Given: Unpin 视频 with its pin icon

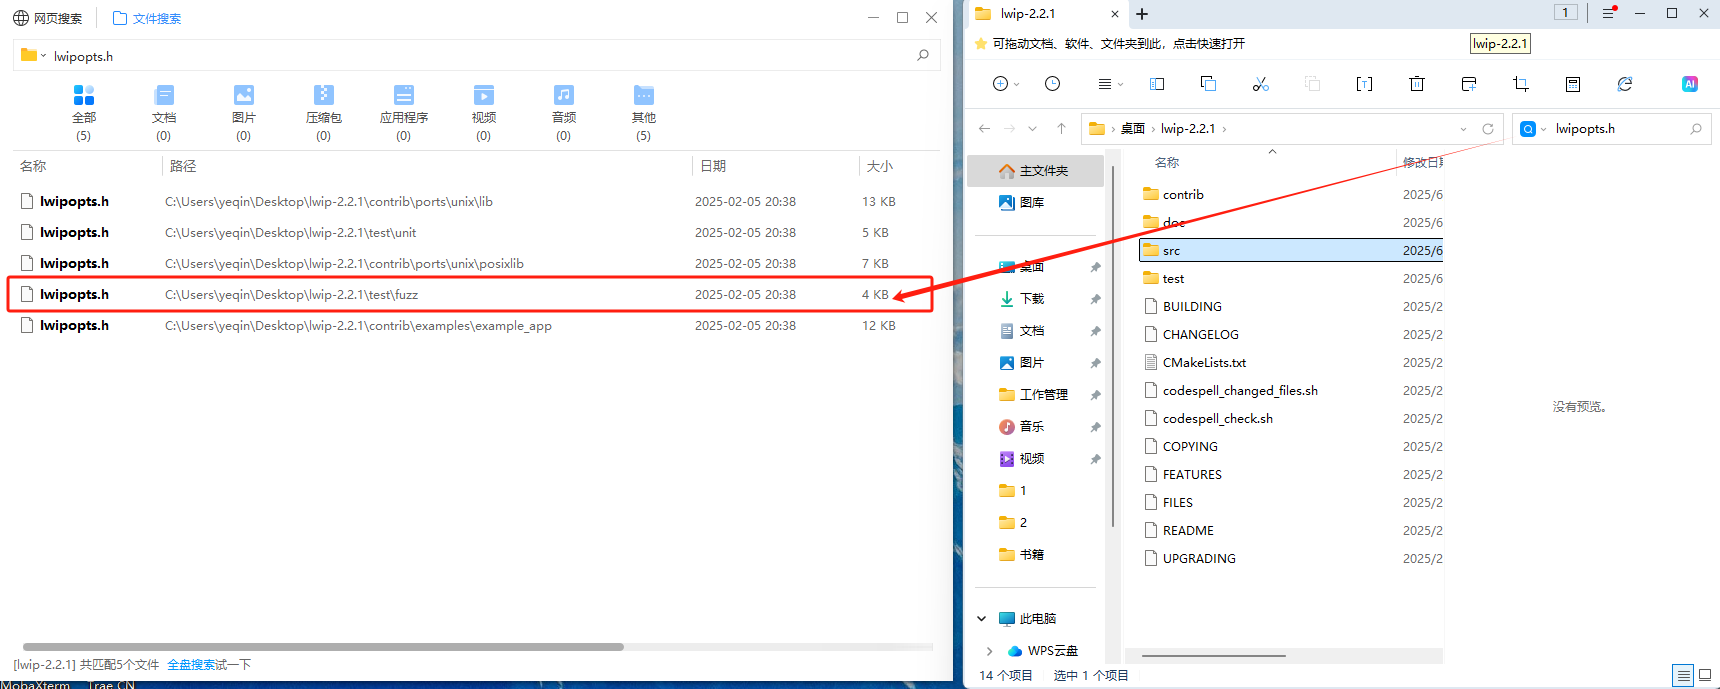Looking at the screenshot, I should (x=1096, y=459).
